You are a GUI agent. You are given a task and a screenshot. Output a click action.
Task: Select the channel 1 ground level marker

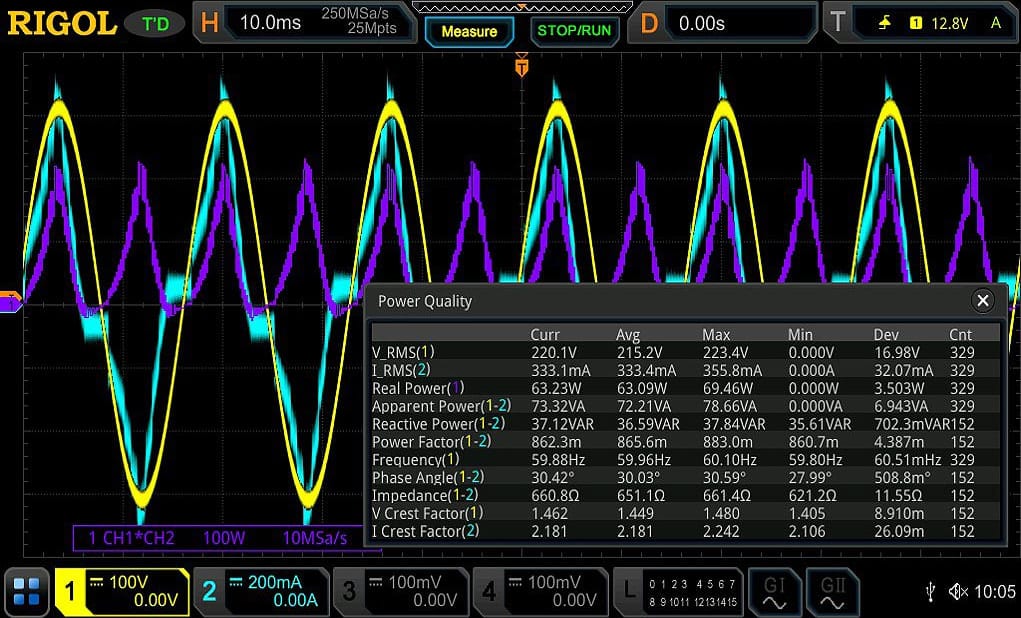coord(10,302)
